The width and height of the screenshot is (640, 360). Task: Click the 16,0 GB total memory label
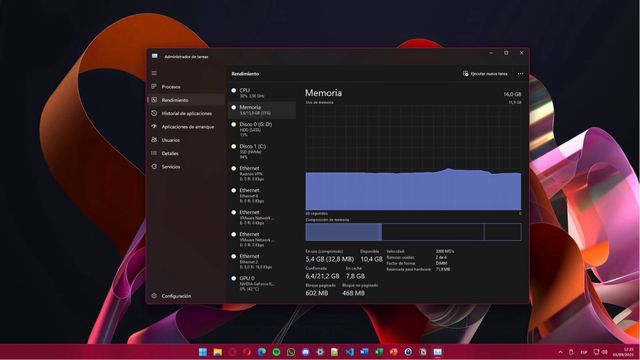(x=512, y=94)
